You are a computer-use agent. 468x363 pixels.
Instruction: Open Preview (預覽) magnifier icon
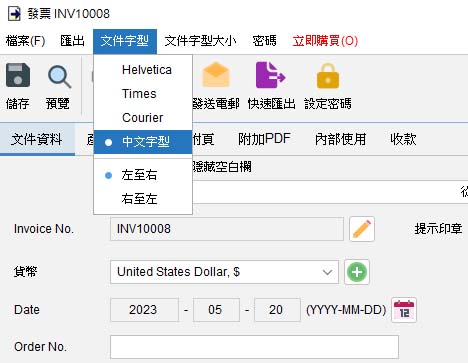tap(59, 77)
